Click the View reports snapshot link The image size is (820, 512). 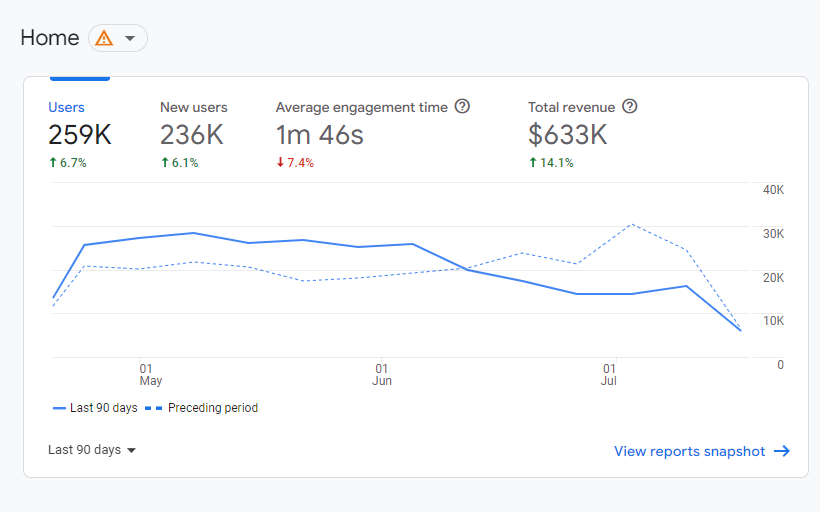coord(689,451)
